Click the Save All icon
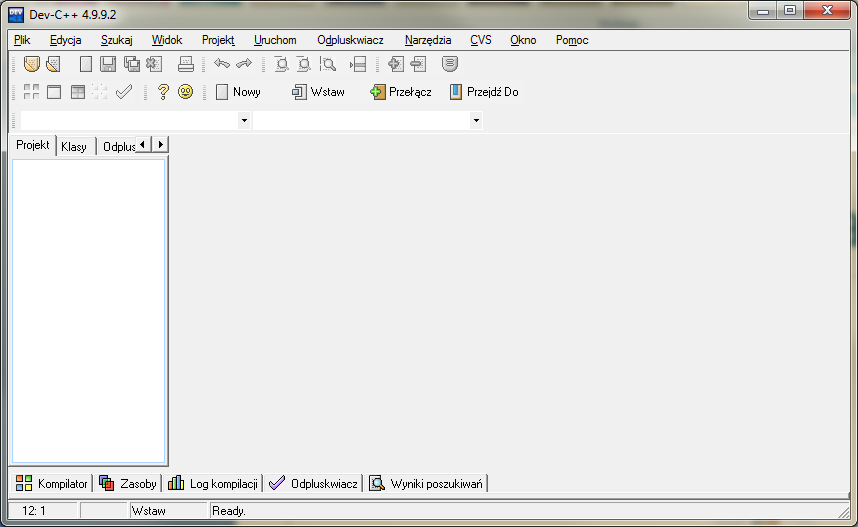Image resolution: width=858 pixels, height=527 pixels. pos(131,64)
